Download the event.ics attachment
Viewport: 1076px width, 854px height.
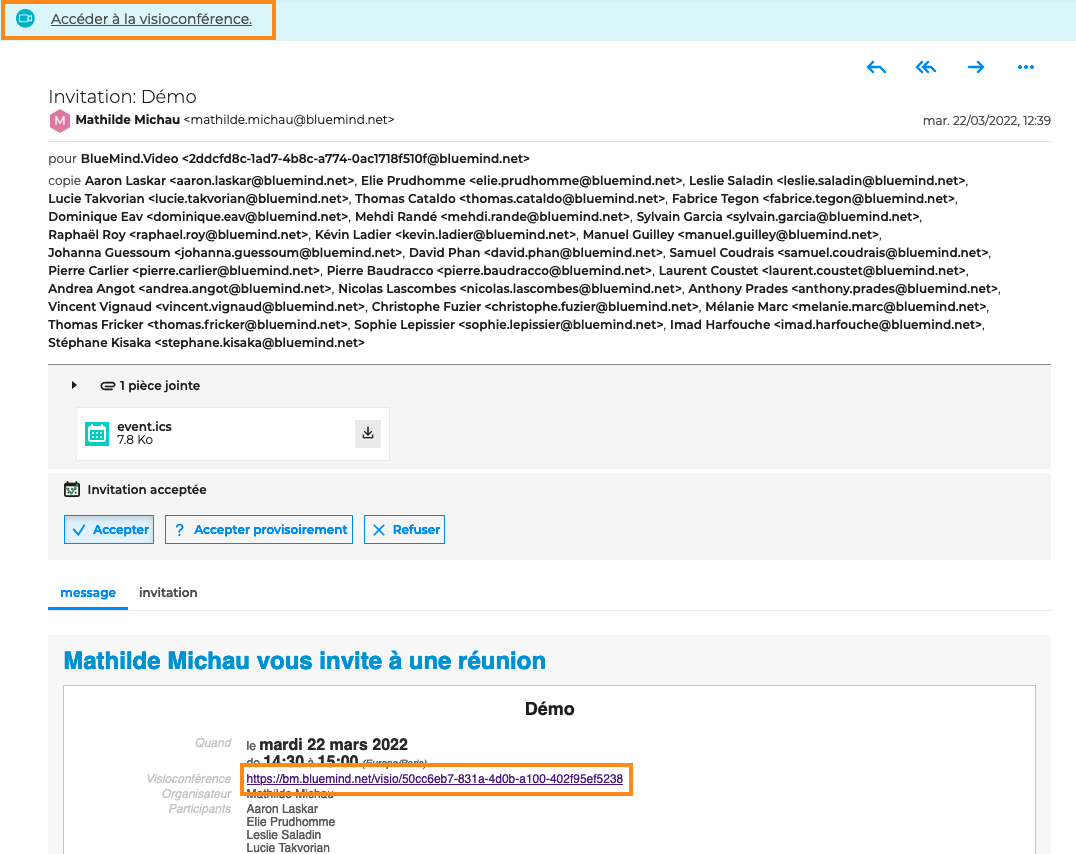pos(368,432)
